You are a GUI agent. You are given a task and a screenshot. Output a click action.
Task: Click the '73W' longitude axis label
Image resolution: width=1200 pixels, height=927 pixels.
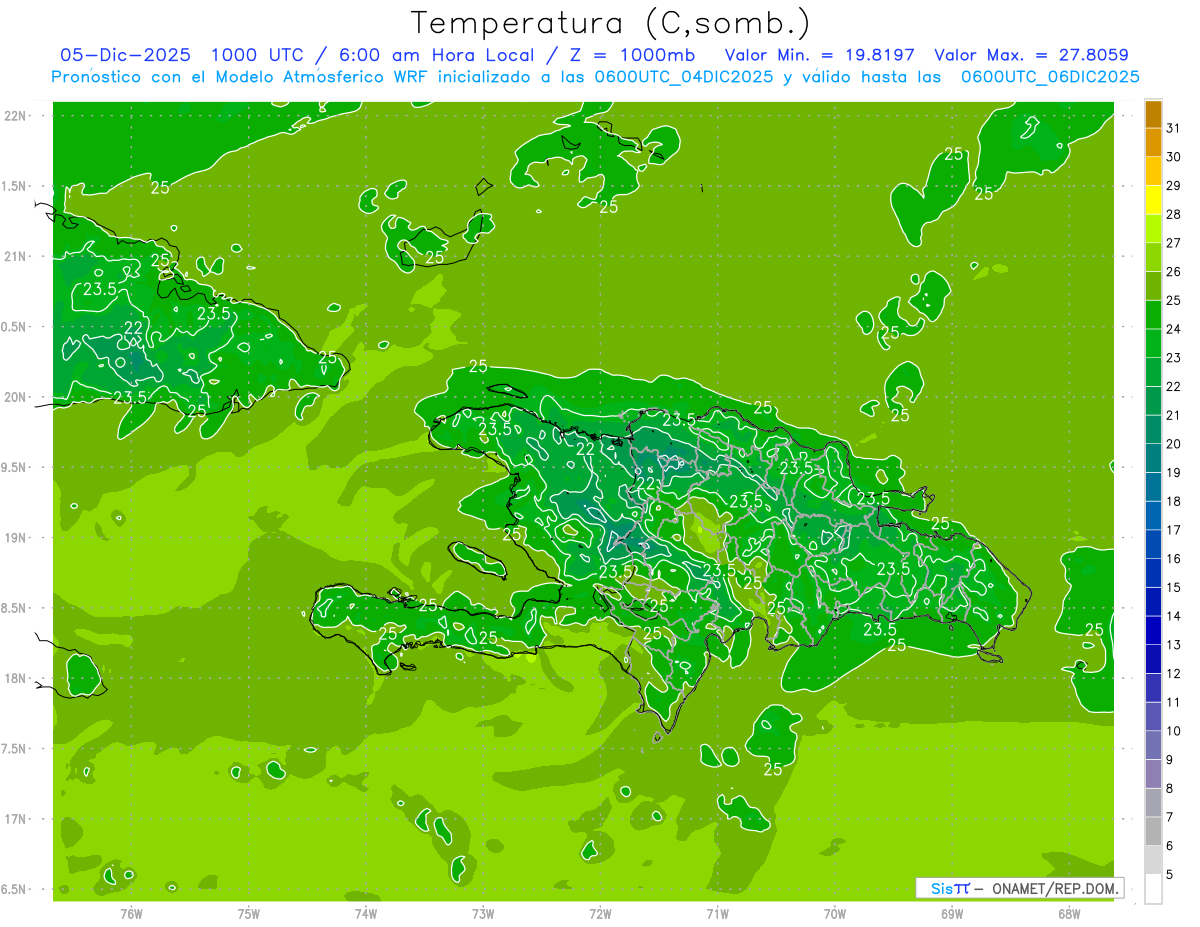483,914
